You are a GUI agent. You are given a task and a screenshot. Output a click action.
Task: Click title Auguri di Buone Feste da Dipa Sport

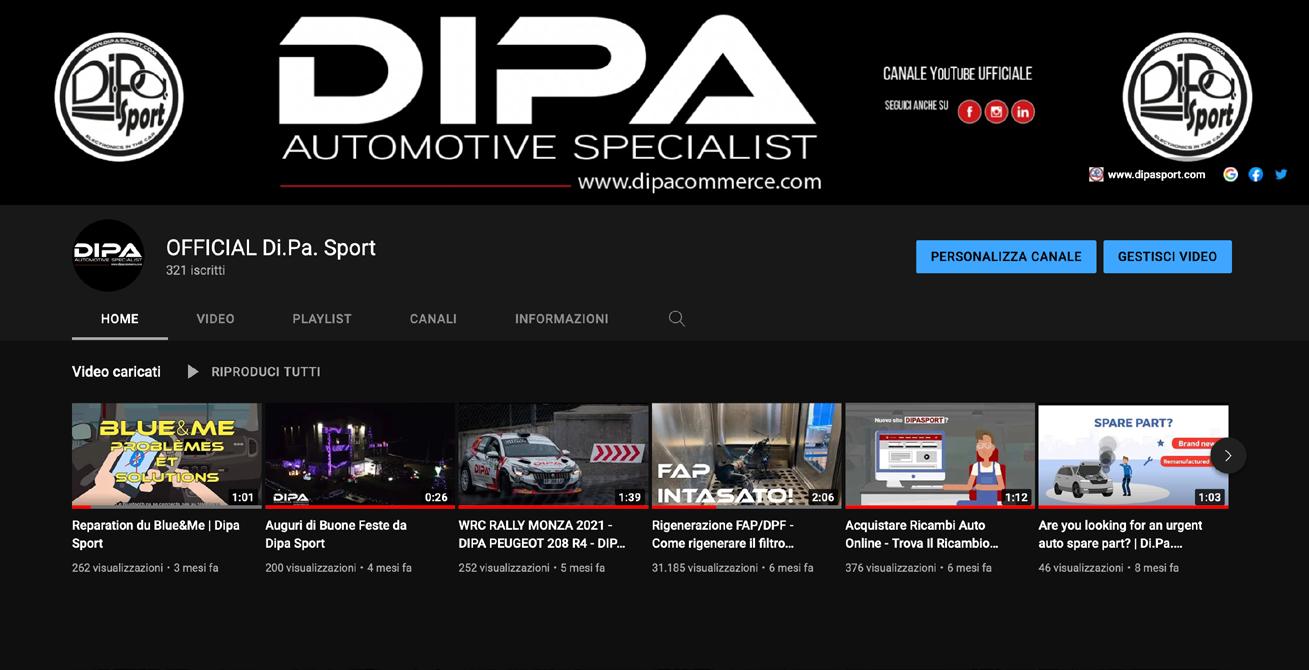point(336,534)
